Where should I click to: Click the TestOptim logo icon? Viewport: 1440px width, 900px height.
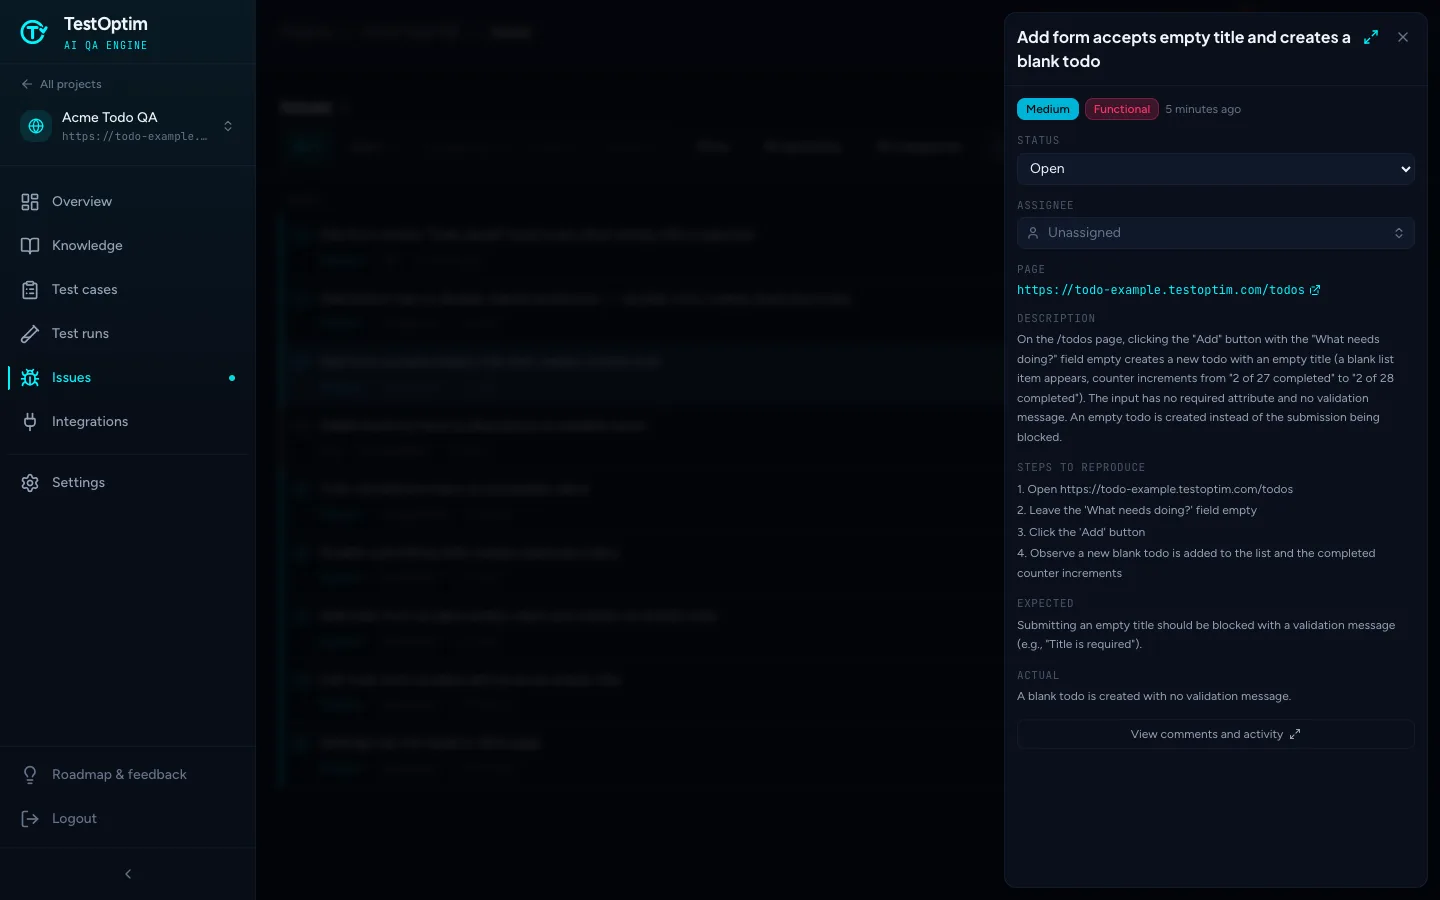click(x=34, y=32)
